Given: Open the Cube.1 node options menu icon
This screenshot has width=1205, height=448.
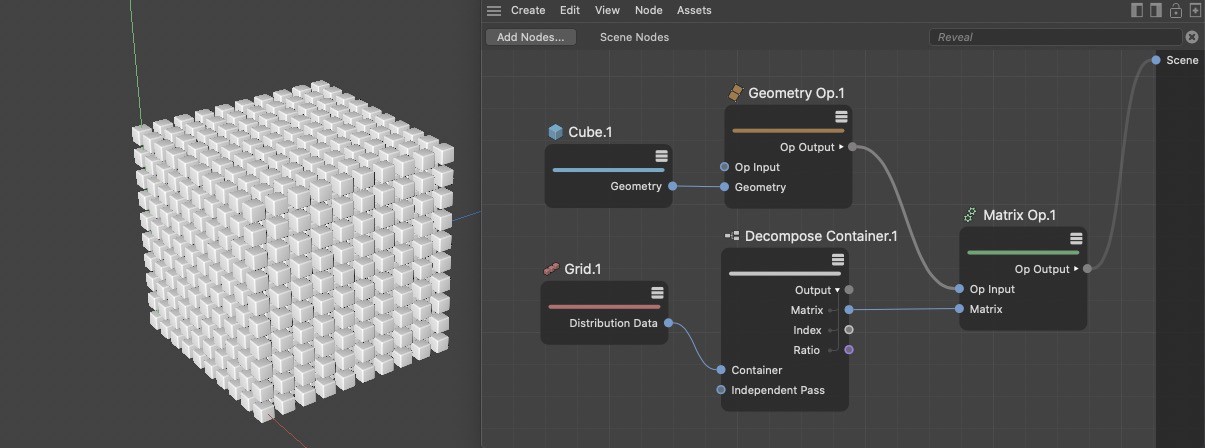Looking at the screenshot, I should tap(661, 156).
